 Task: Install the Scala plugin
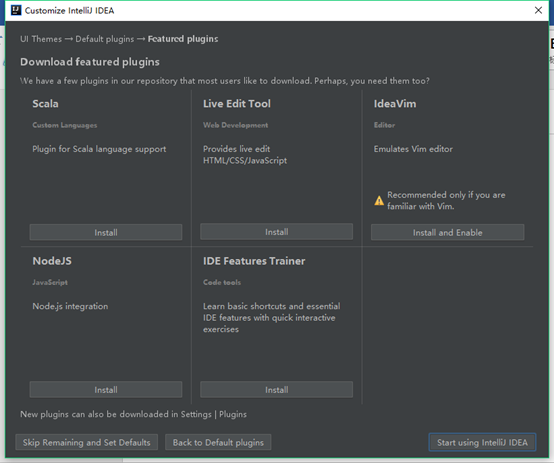106,232
